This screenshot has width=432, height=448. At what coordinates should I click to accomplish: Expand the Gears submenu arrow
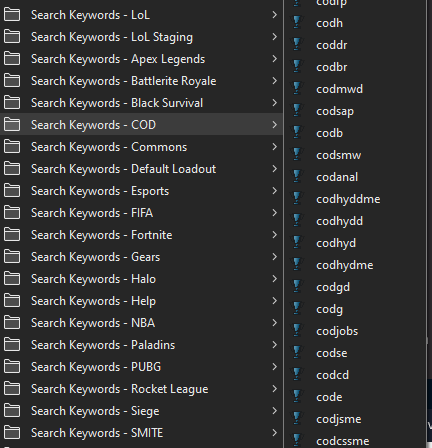coord(274,257)
